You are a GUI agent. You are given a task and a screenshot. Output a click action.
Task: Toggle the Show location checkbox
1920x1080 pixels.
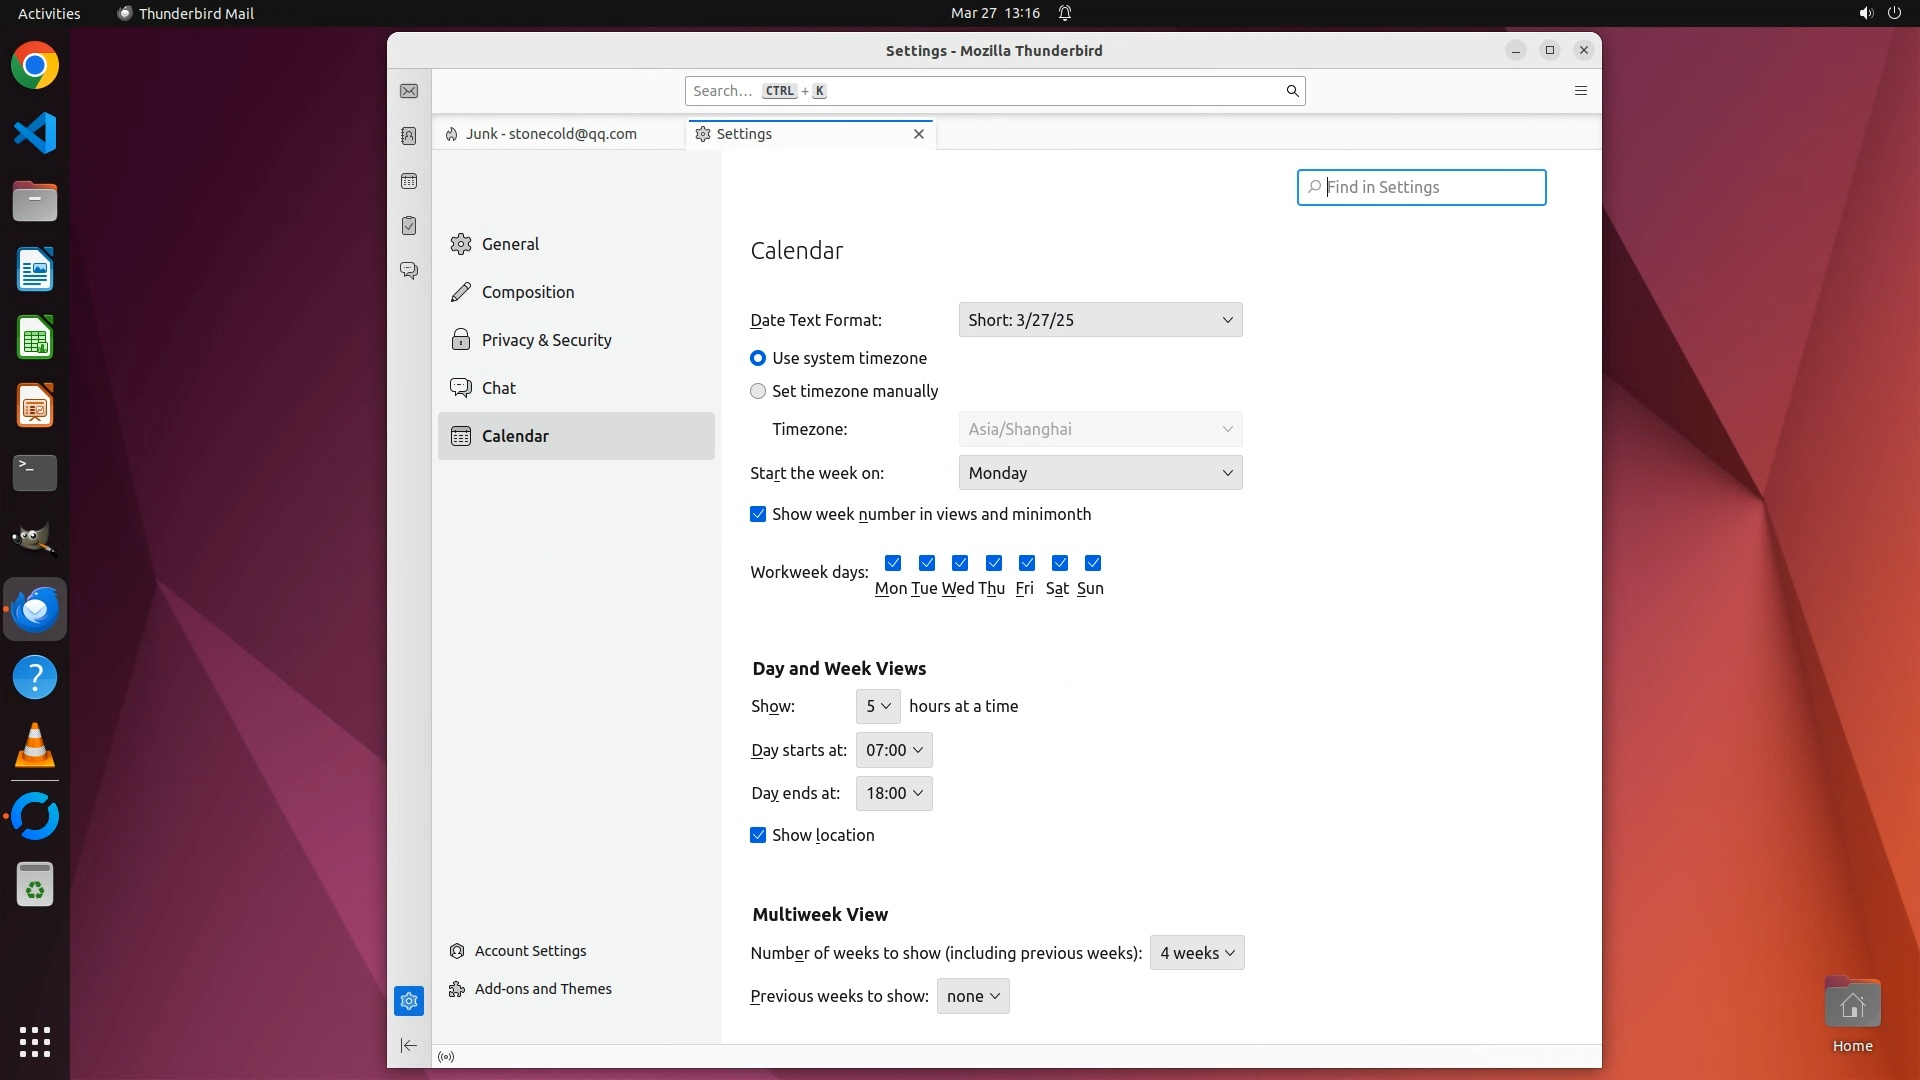[758, 835]
